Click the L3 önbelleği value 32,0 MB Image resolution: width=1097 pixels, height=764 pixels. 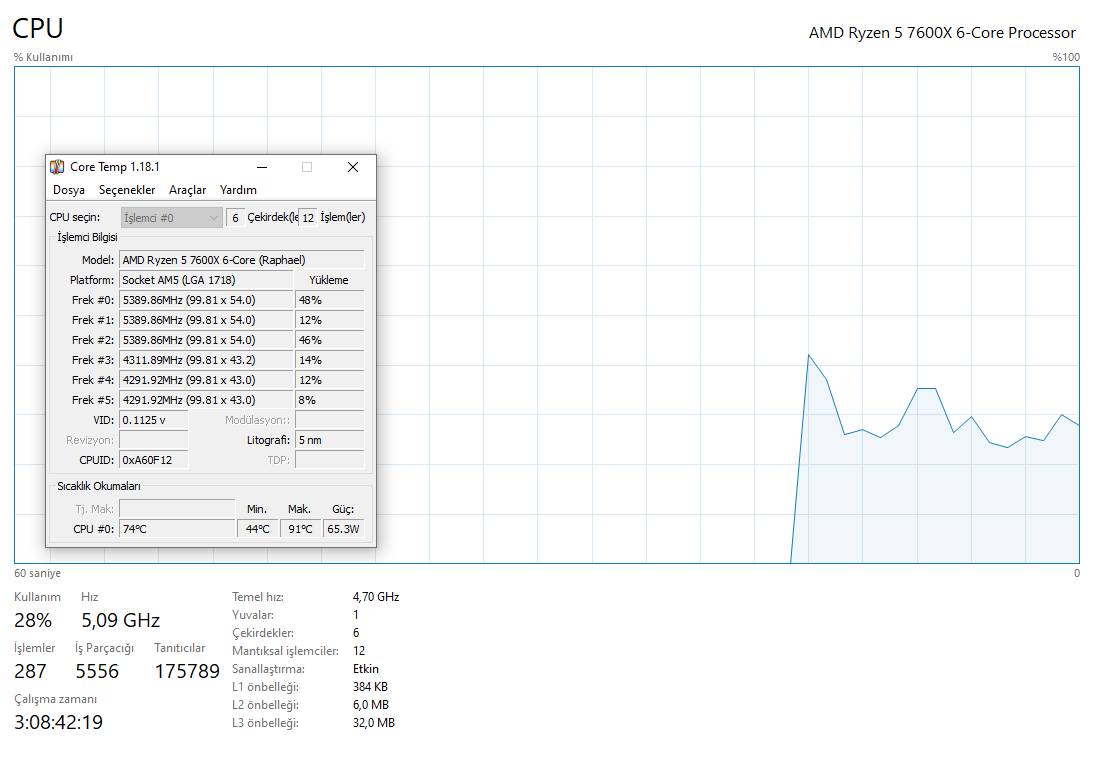coord(374,723)
